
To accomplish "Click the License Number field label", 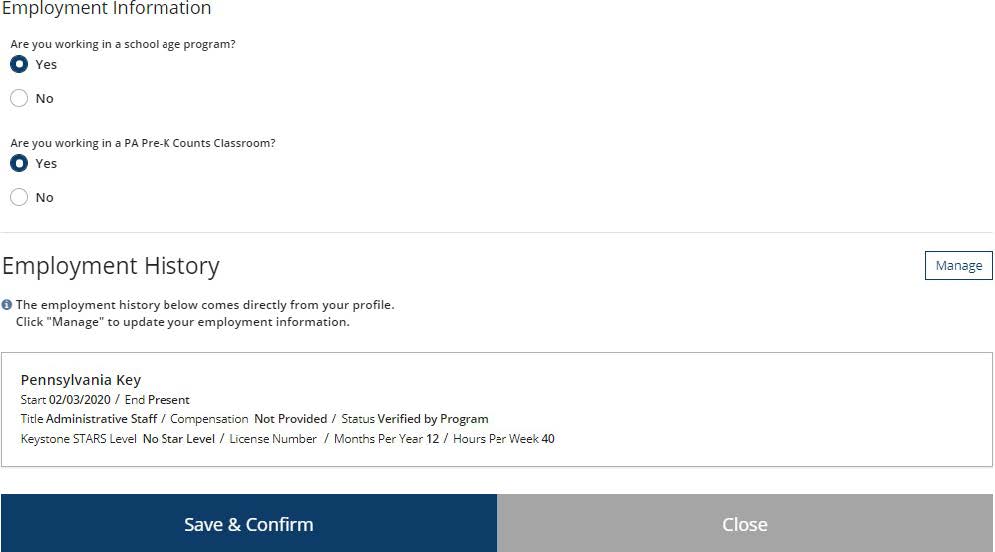I will click(273, 439).
